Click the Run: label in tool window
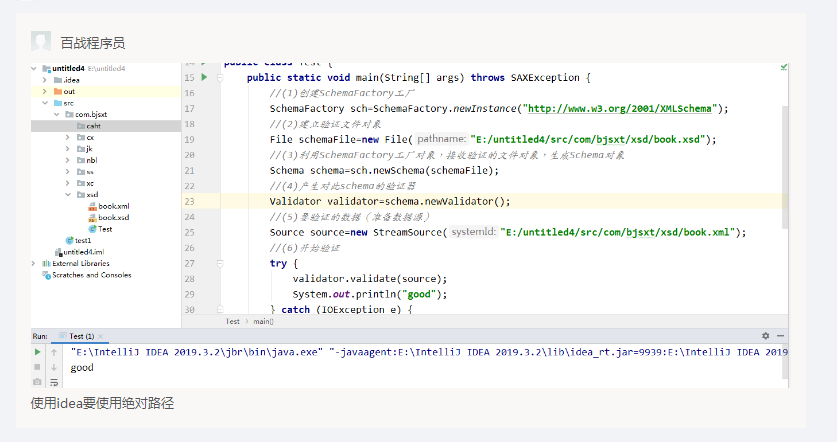The height and width of the screenshot is (442, 837). (x=40, y=336)
